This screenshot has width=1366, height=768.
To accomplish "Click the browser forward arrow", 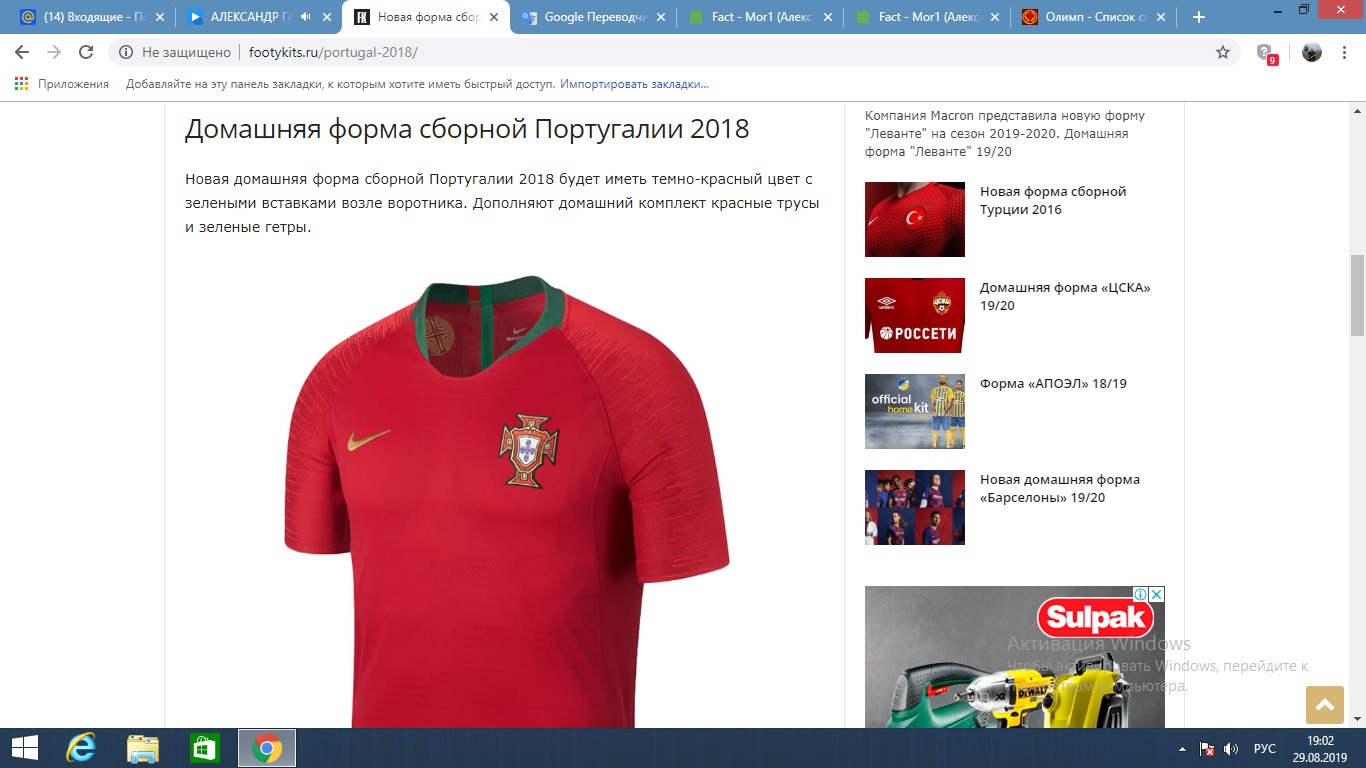I will (x=54, y=52).
